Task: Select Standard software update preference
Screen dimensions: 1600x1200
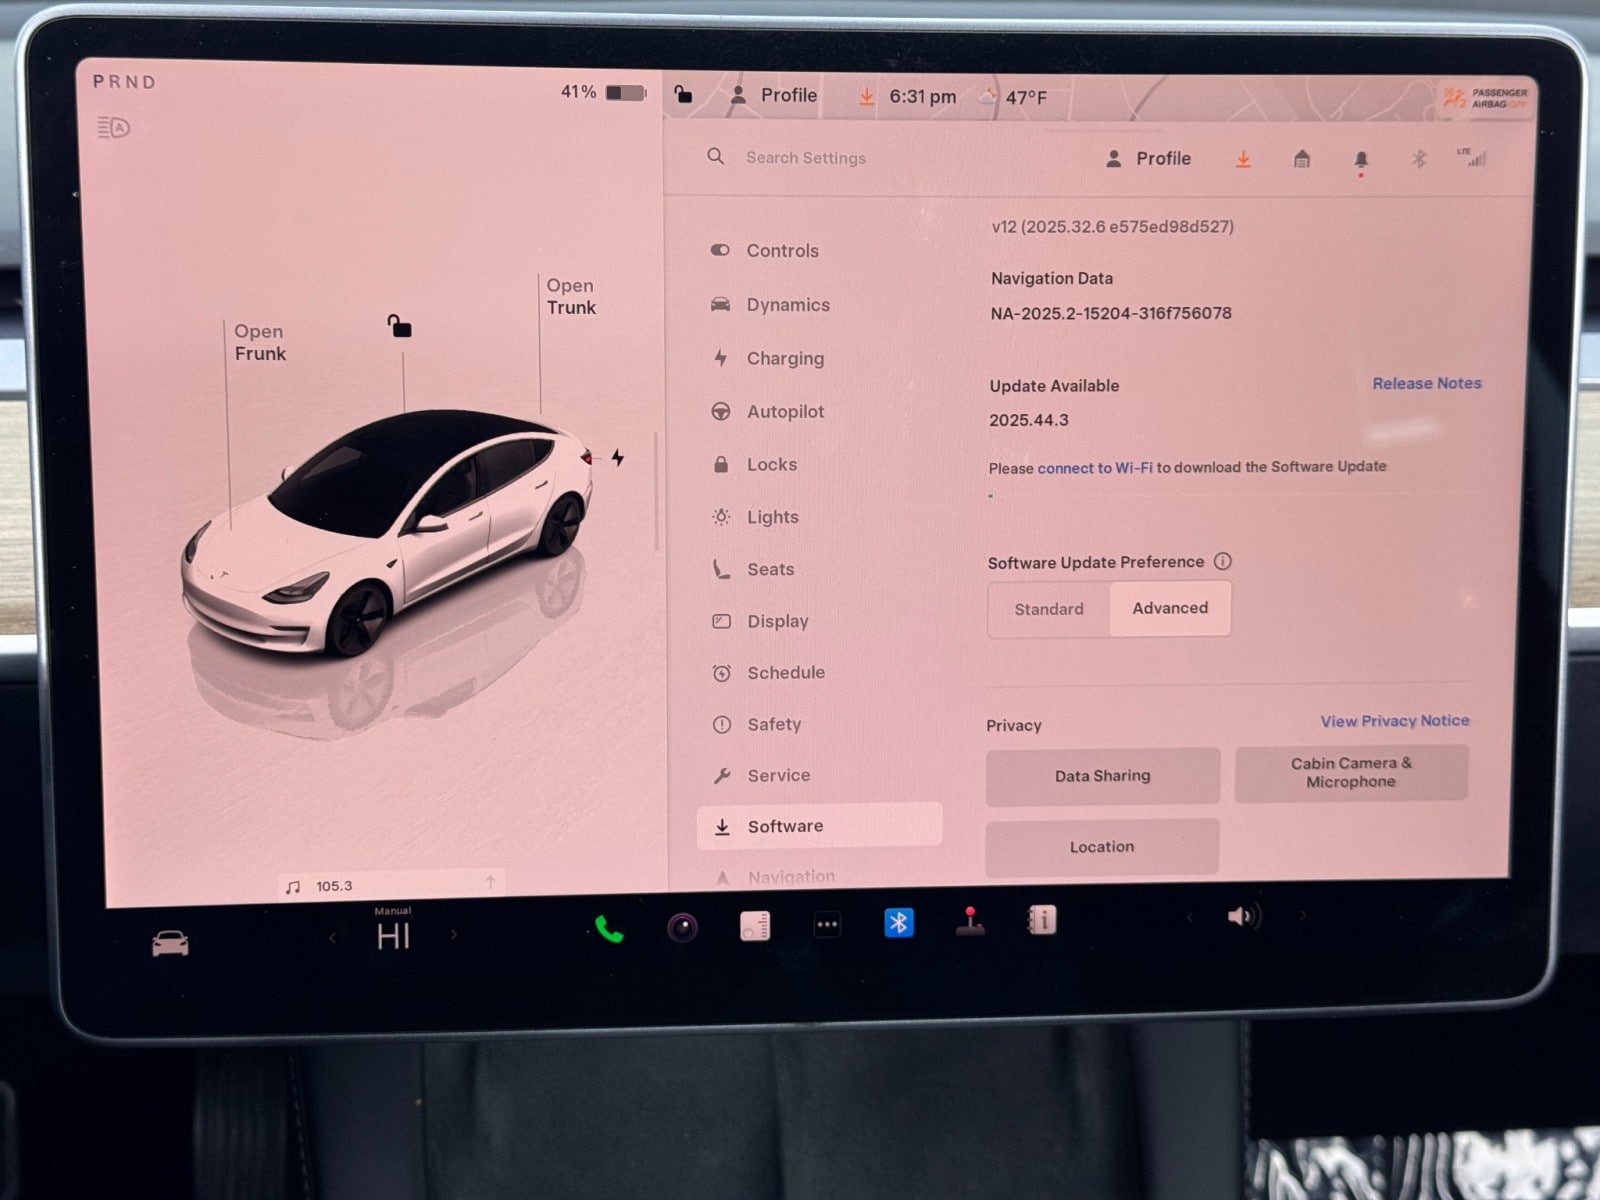Action: [x=1048, y=609]
